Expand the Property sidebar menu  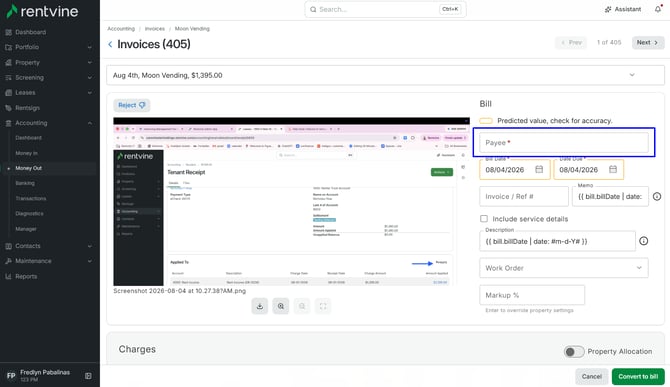tap(49, 62)
